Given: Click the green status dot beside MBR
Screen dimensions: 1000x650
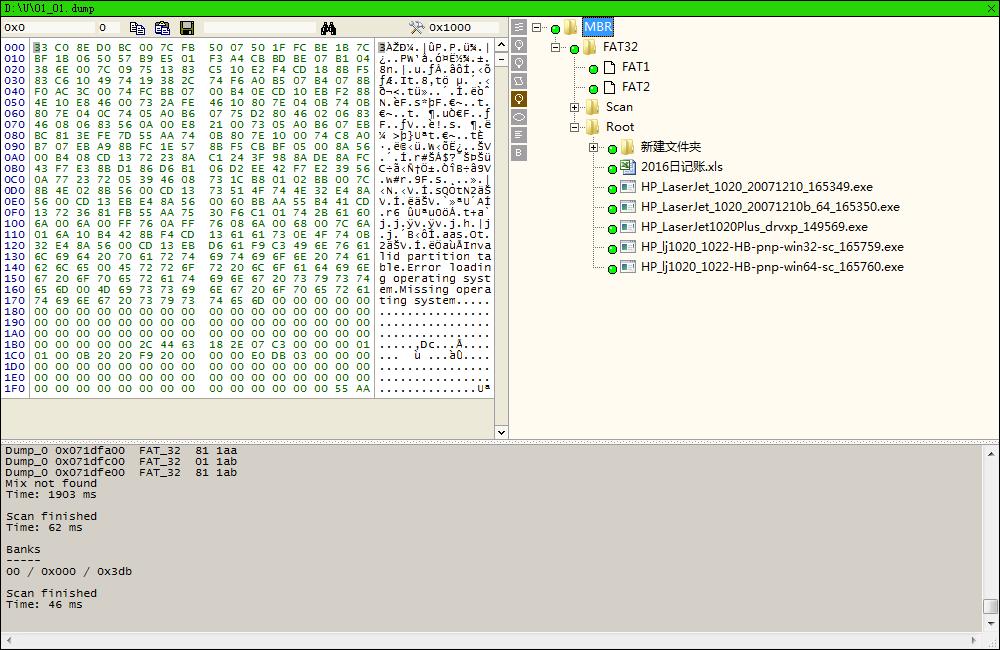Looking at the screenshot, I should point(555,29).
